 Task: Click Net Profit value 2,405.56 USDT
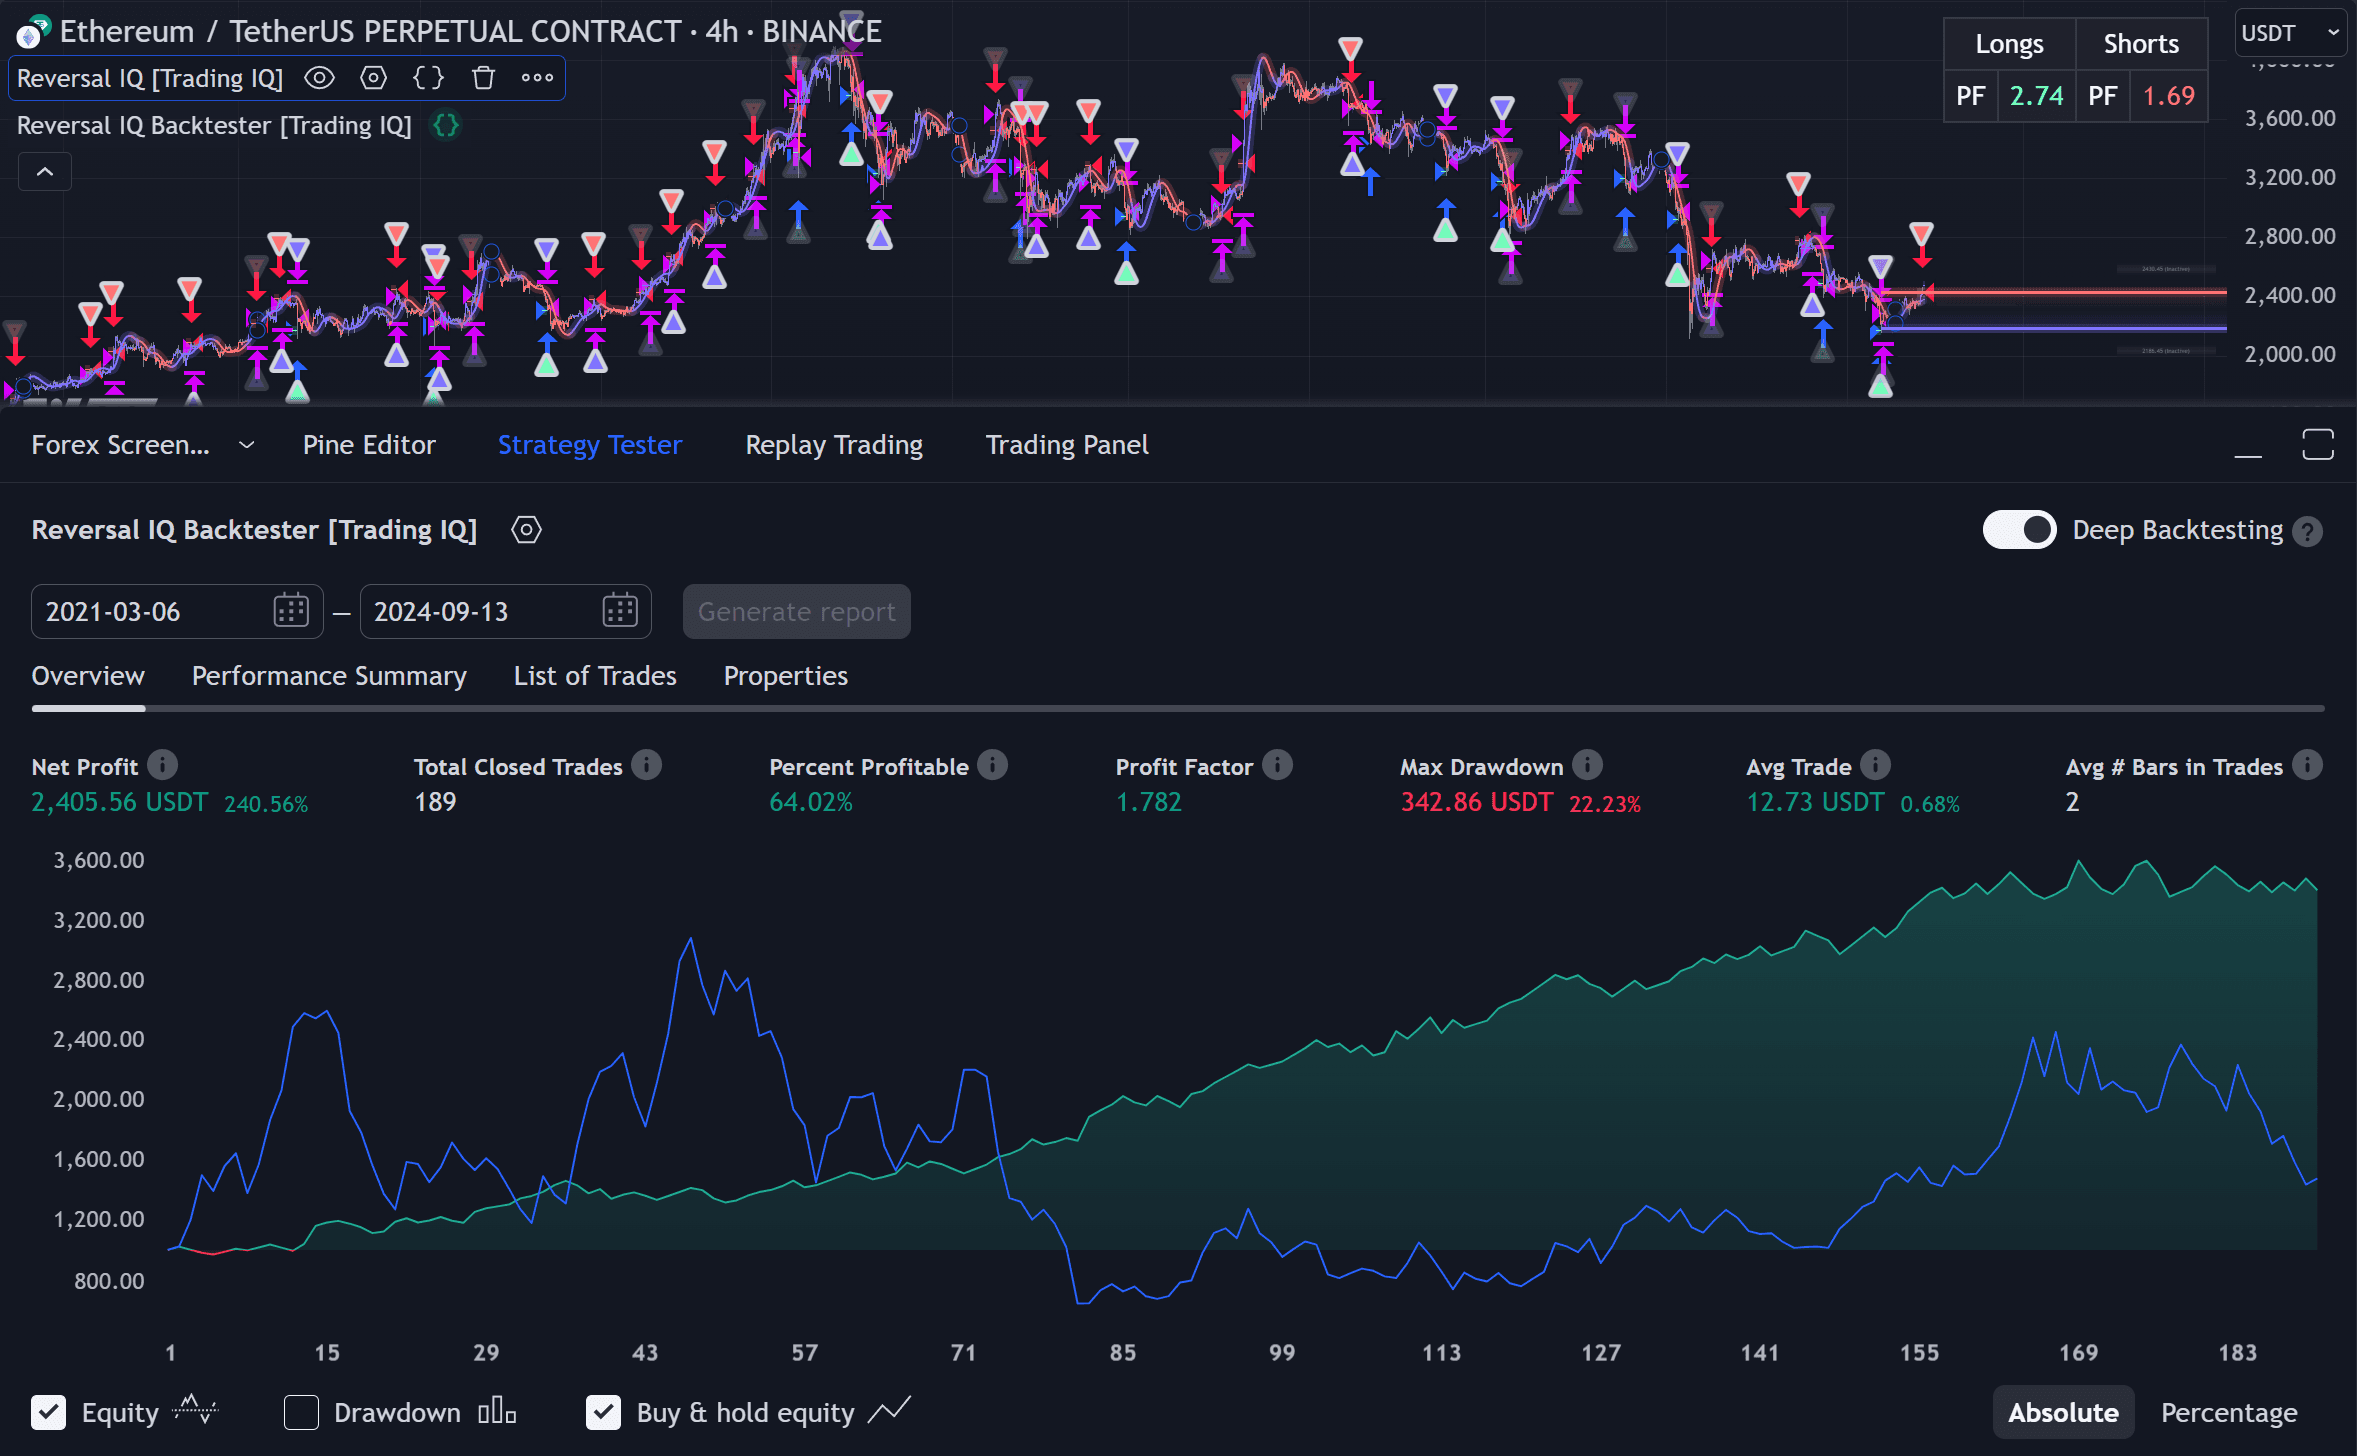click(120, 803)
